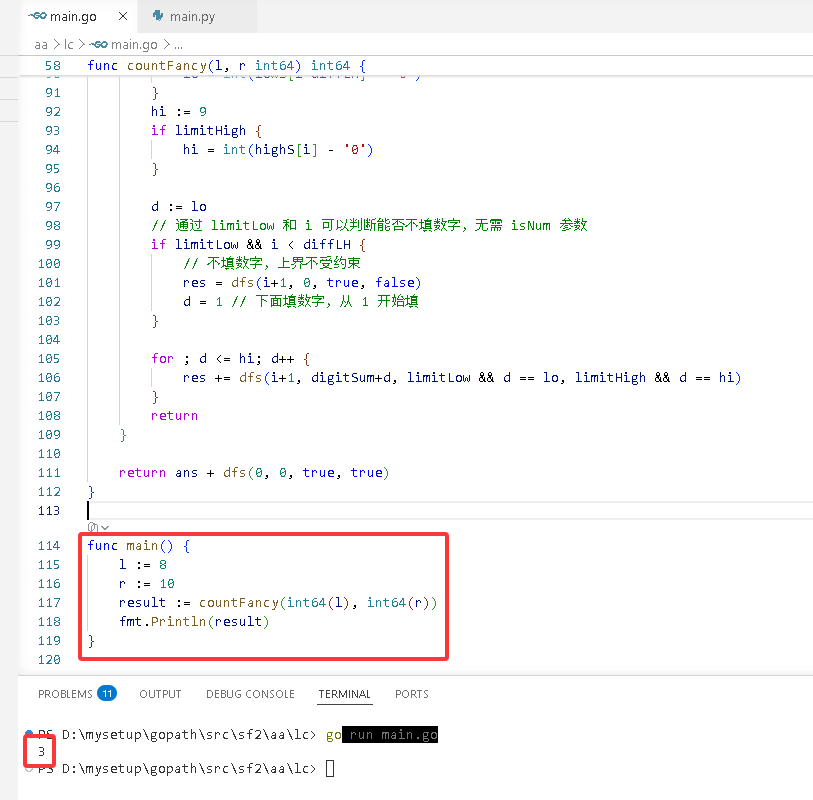Image resolution: width=813 pixels, height=800 pixels.
Task: Click the Go file icon in main.go tab
Action: pos(37,16)
